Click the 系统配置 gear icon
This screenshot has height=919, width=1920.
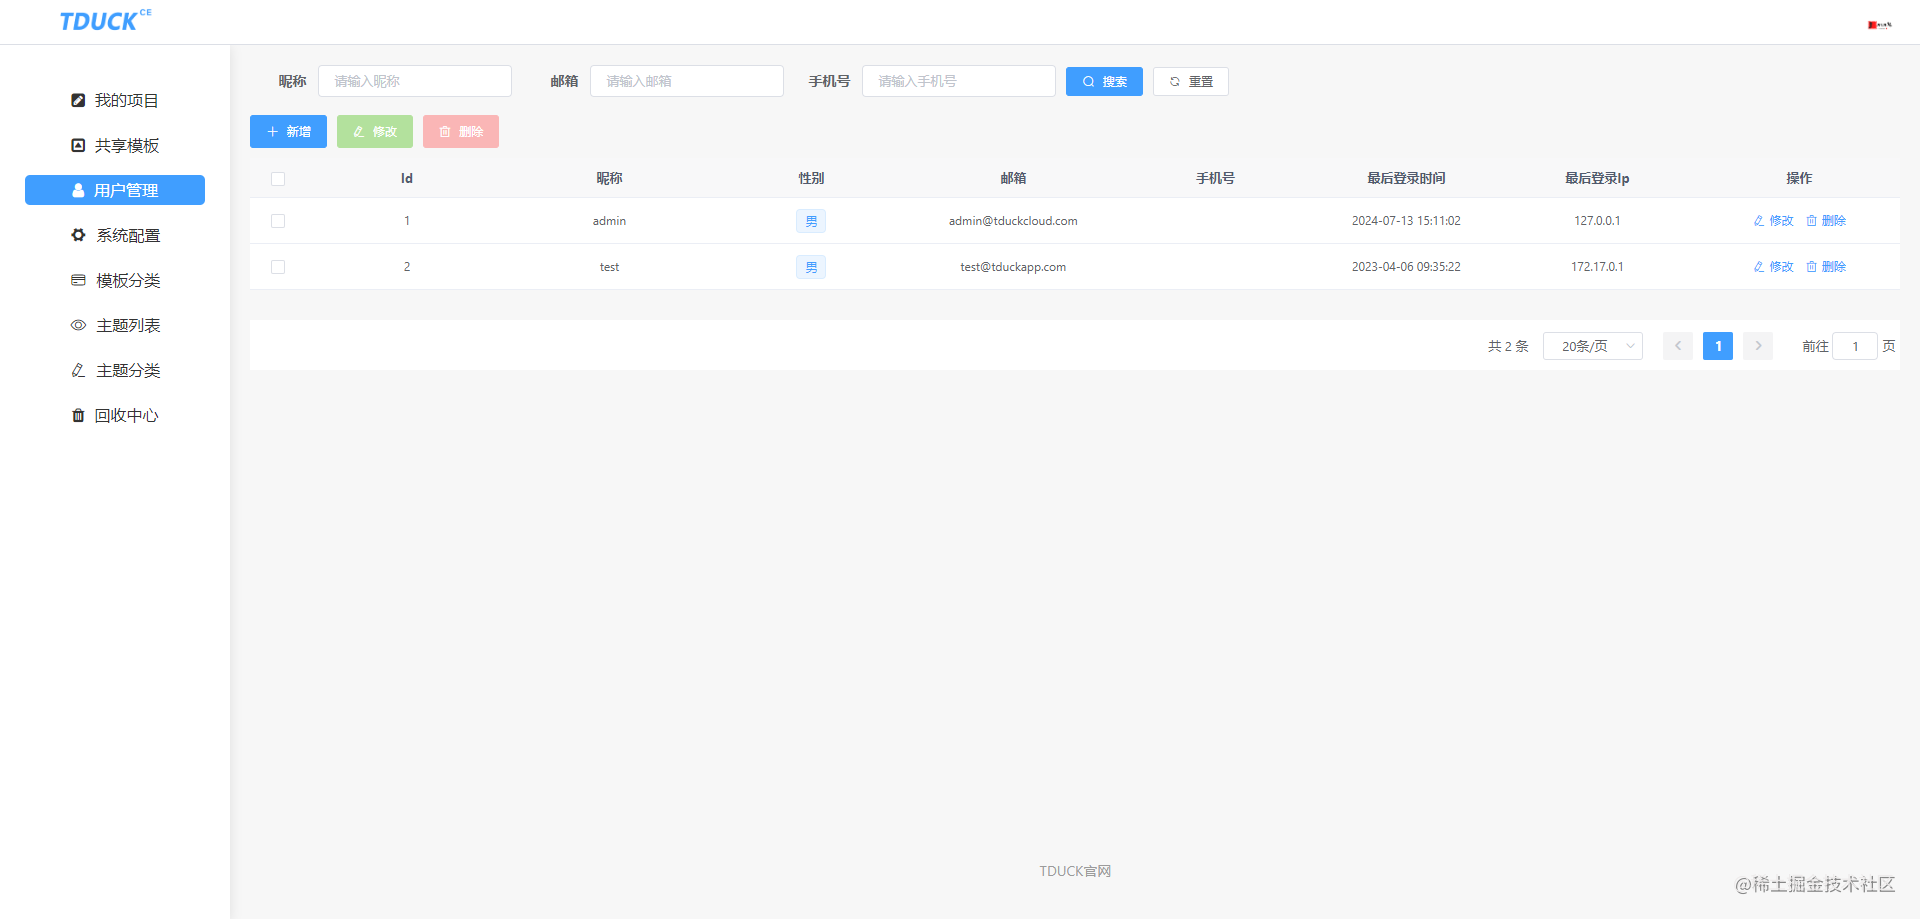(78, 235)
